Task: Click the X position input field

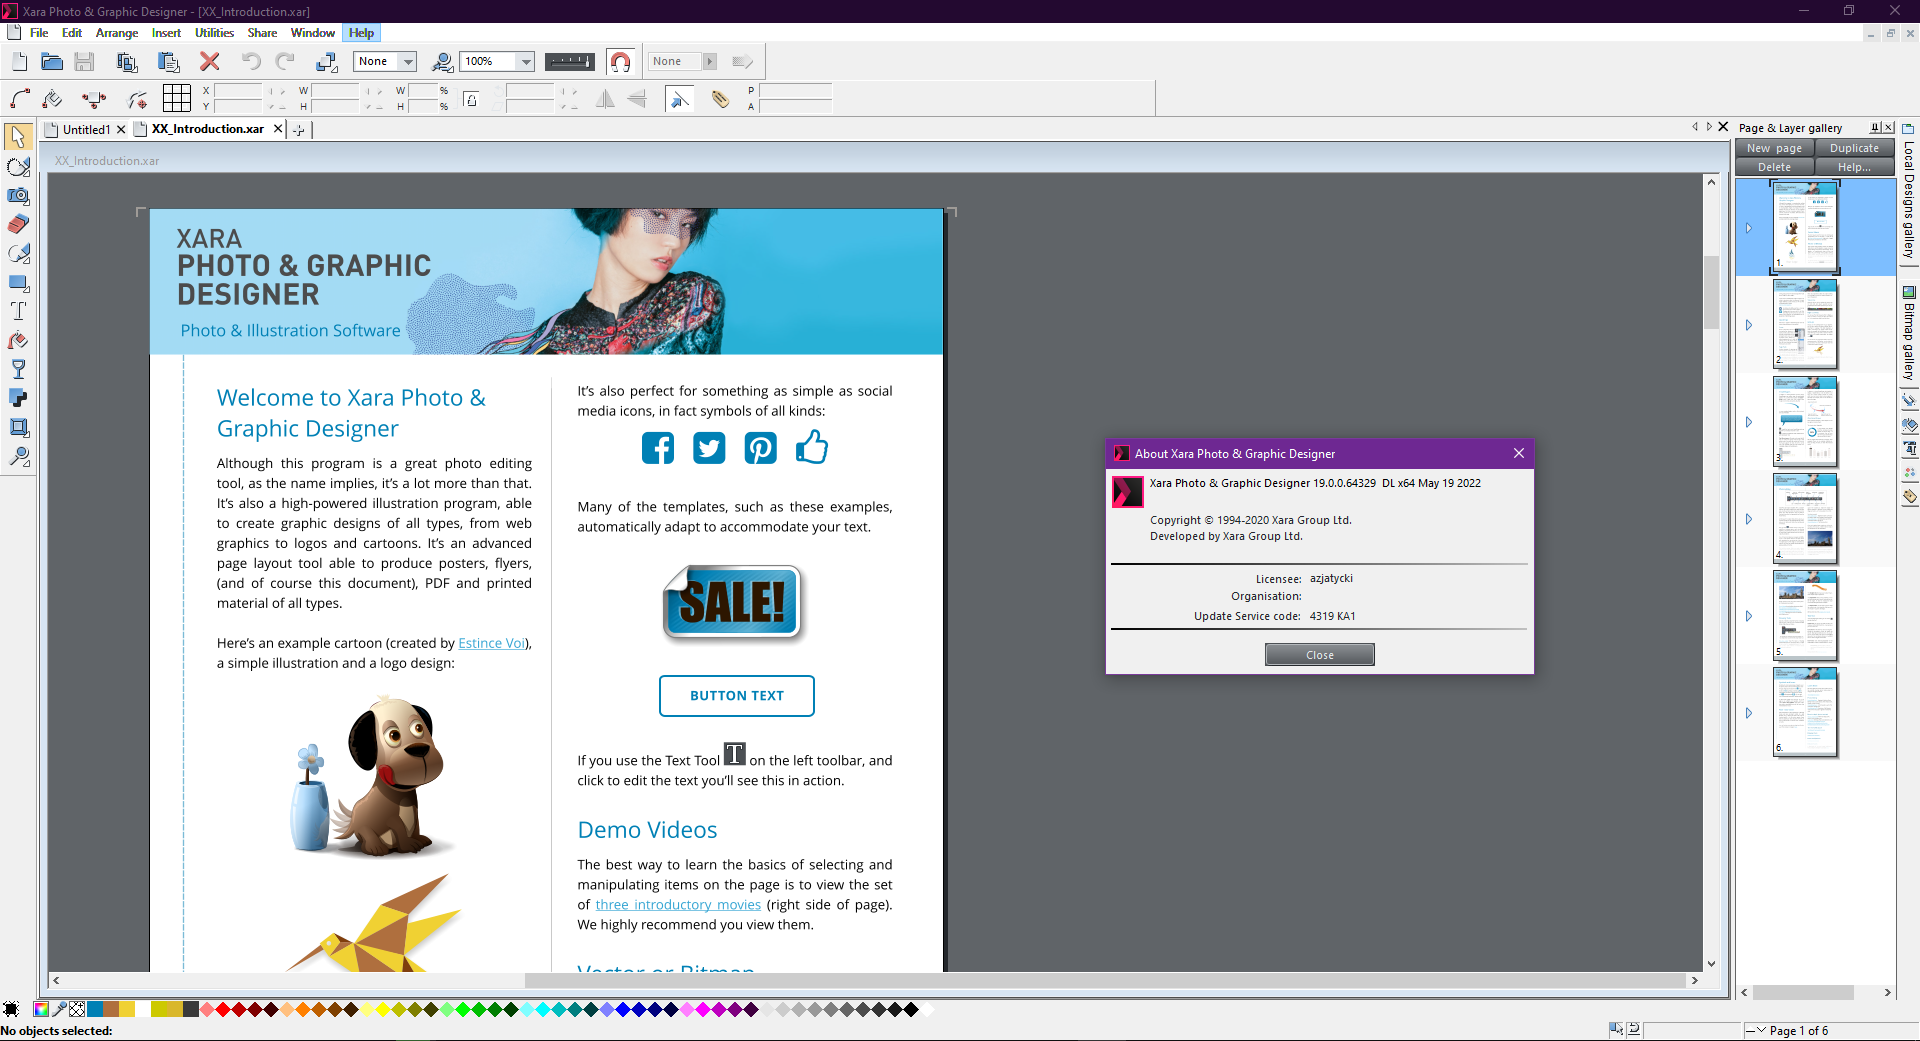Action: (x=238, y=91)
